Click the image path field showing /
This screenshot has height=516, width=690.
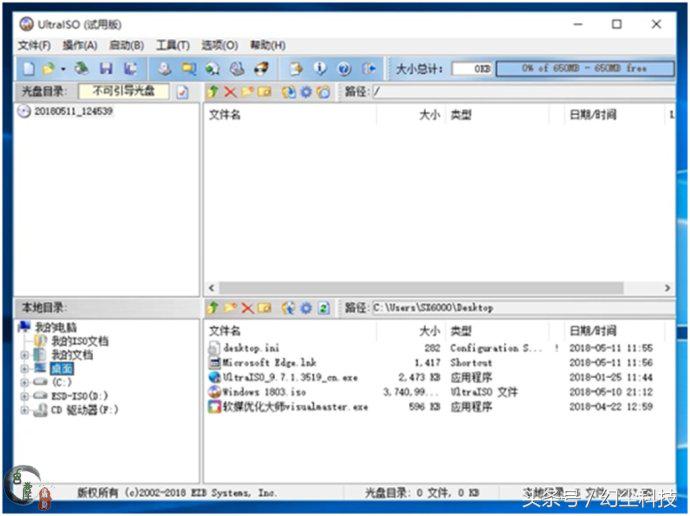pyautogui.click(x=523, y=91)
